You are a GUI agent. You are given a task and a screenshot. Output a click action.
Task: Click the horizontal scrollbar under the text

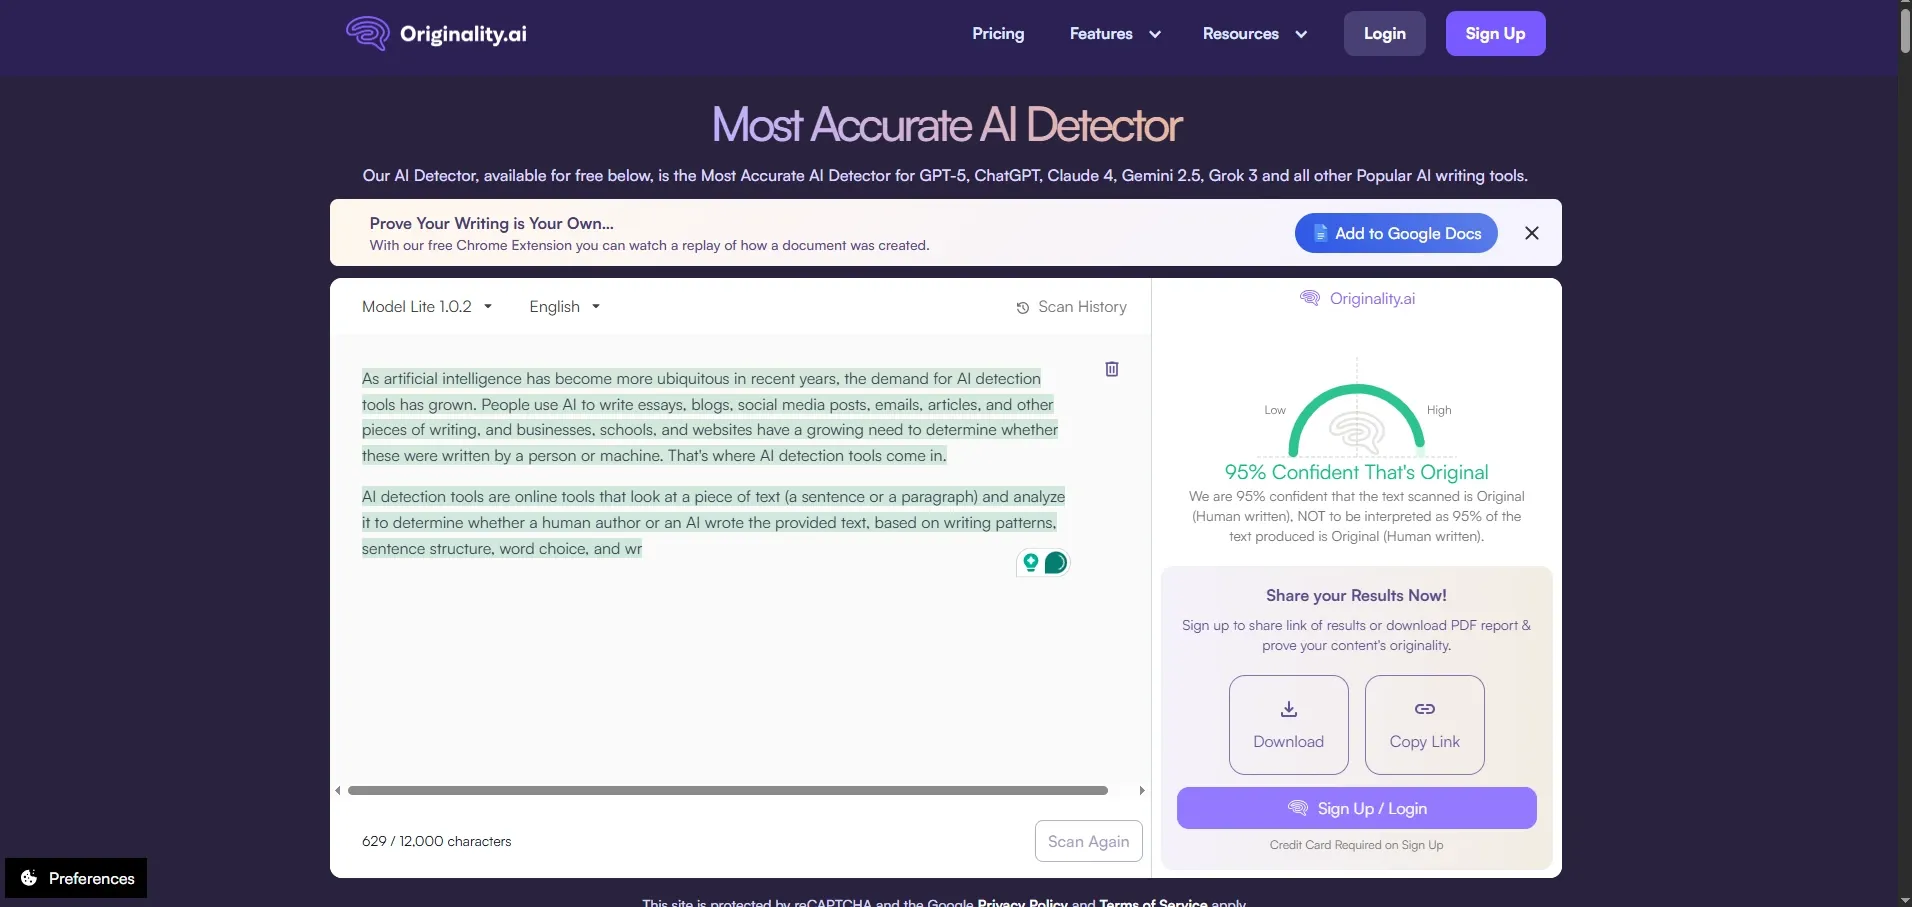[x=727, y=790]
